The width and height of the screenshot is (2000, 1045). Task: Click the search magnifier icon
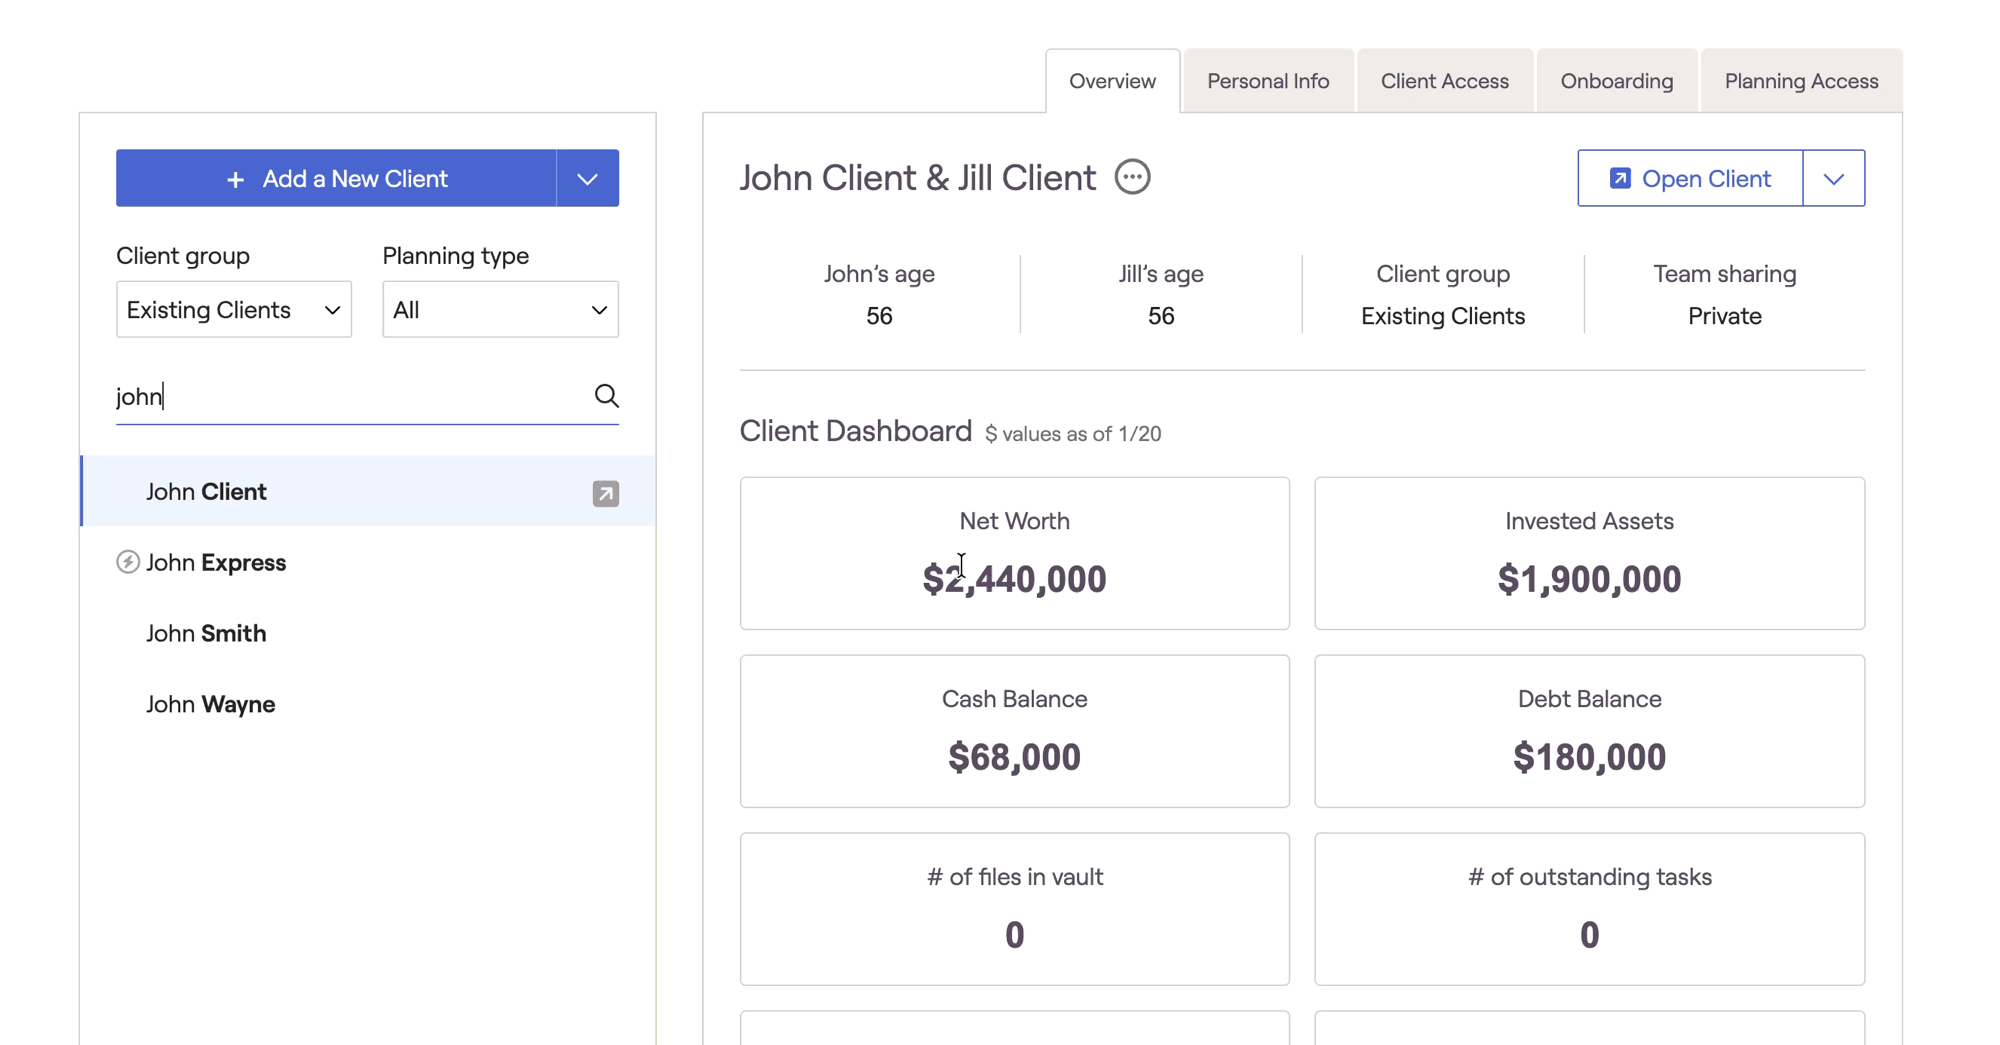click(x=606, y=396)
